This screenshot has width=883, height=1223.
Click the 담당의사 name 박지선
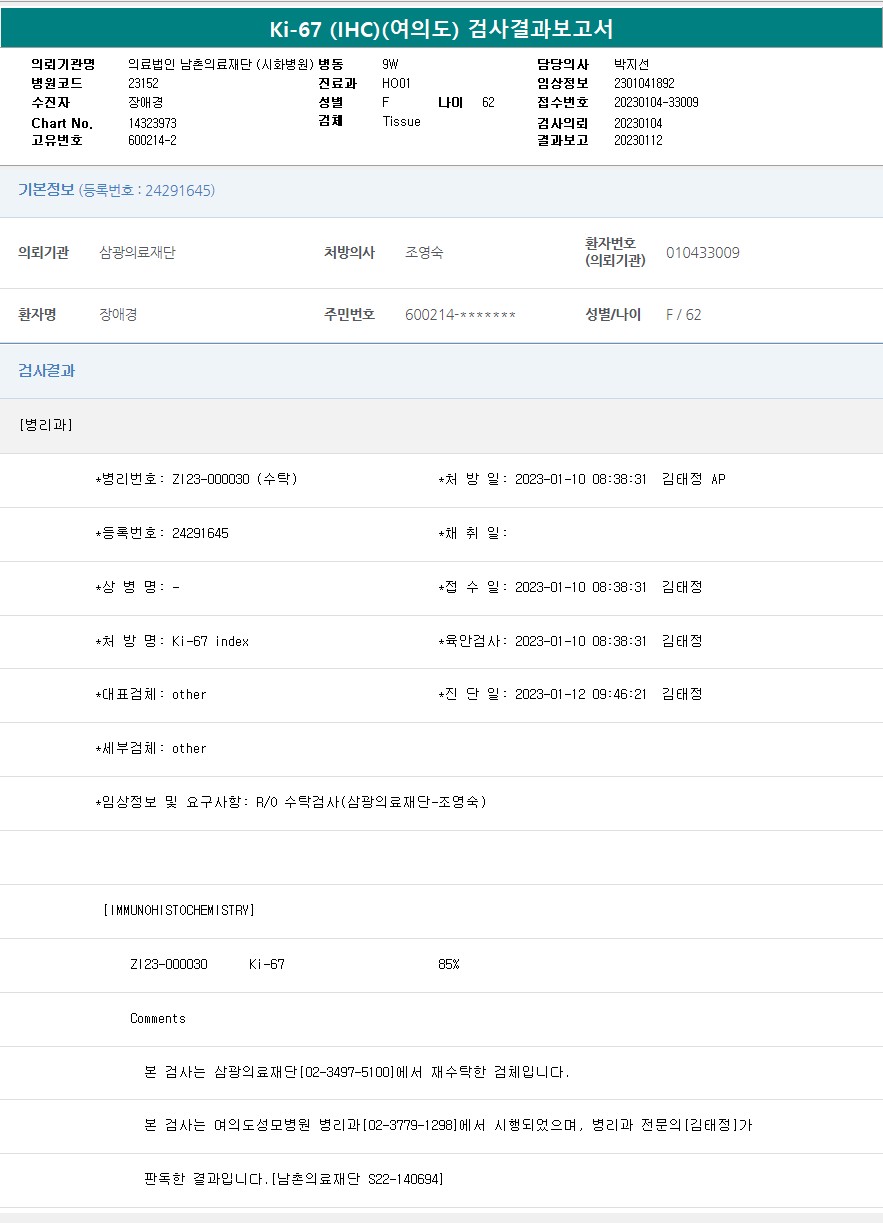pyautogui.click(x=631, y=64)
